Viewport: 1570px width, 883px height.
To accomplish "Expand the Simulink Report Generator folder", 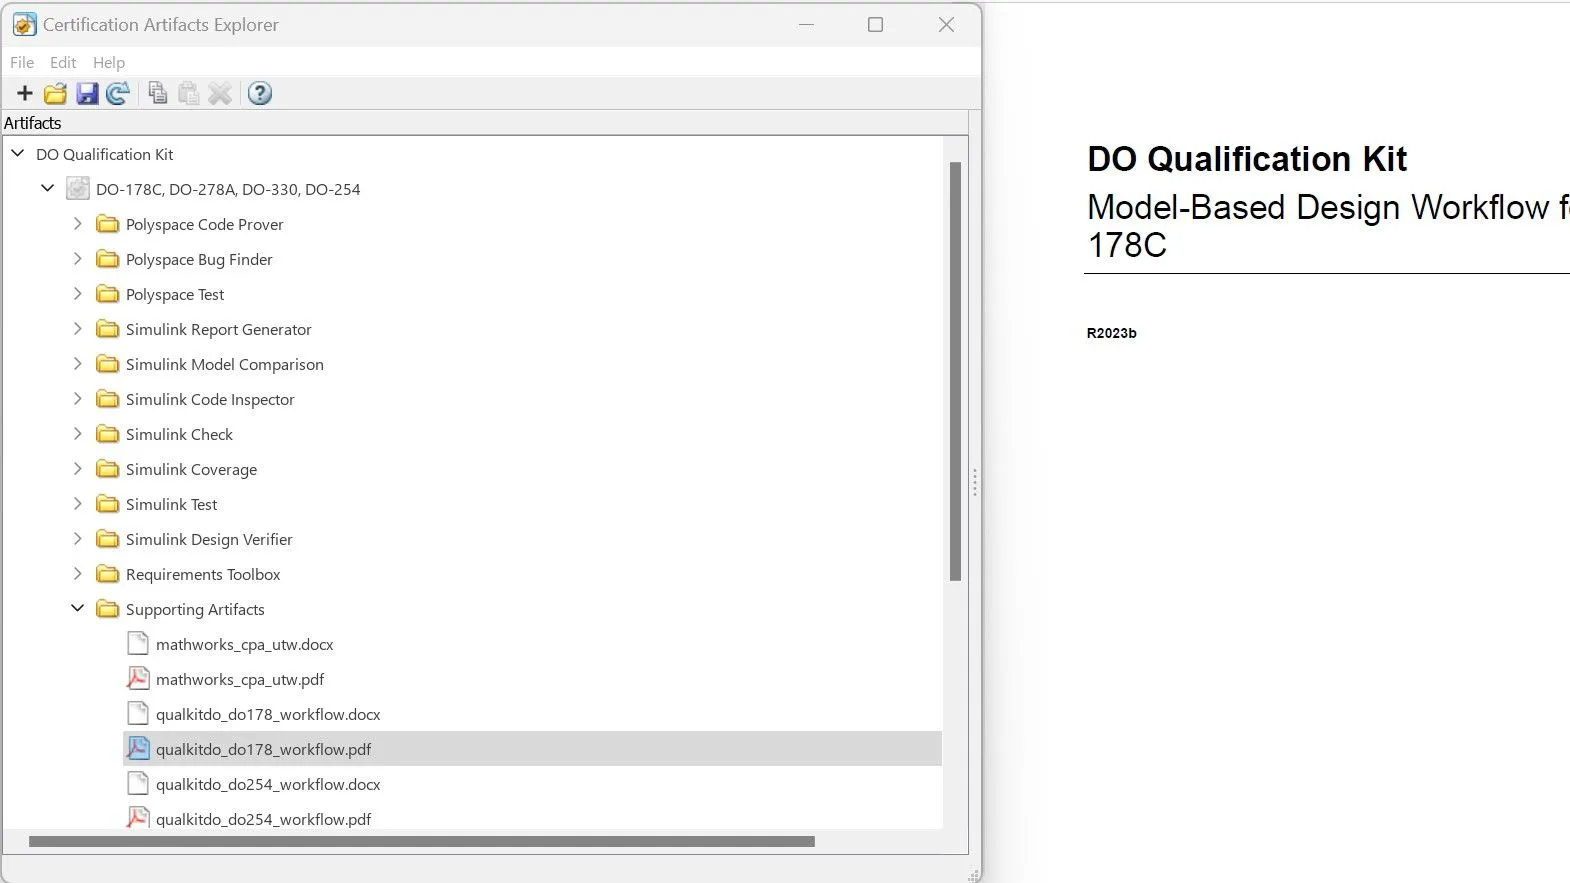I will [x=77, y=328].
